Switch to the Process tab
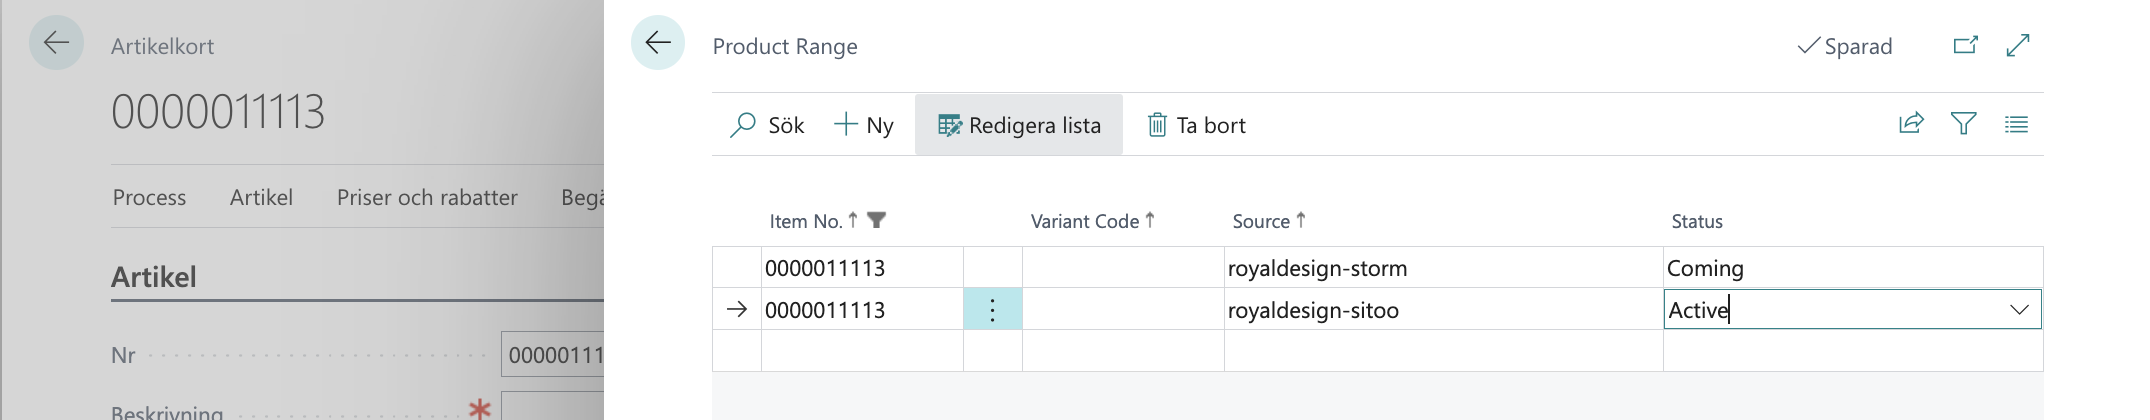 pyautogui.click(x=149, y=197)
